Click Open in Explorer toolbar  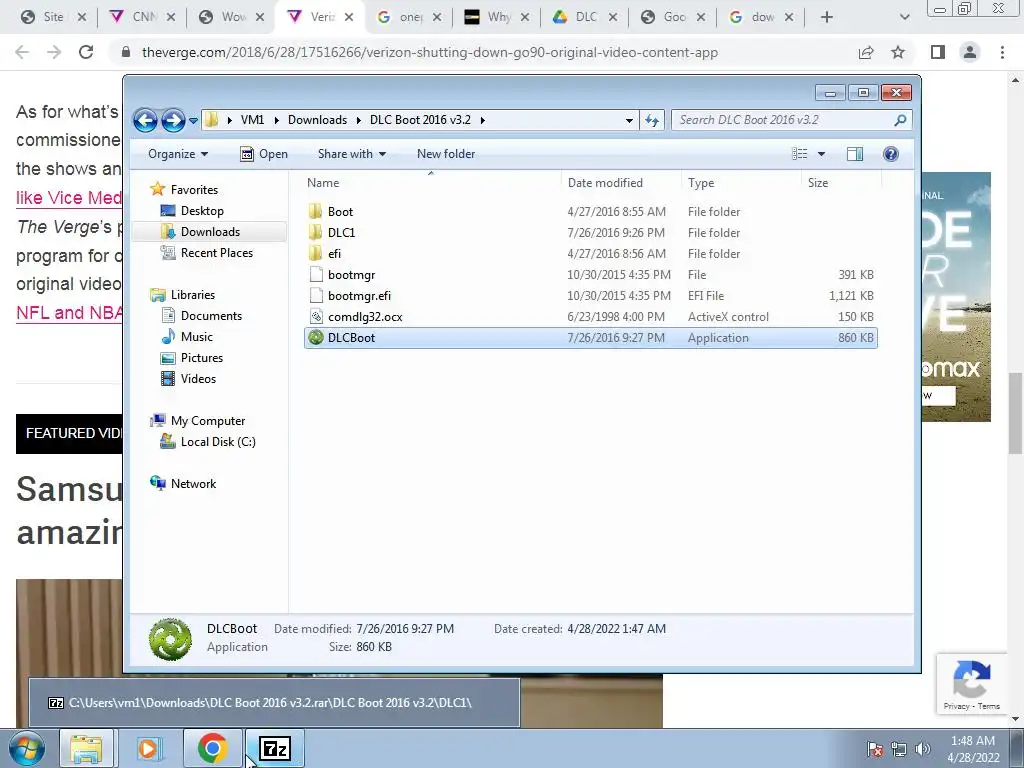[264, 154]
